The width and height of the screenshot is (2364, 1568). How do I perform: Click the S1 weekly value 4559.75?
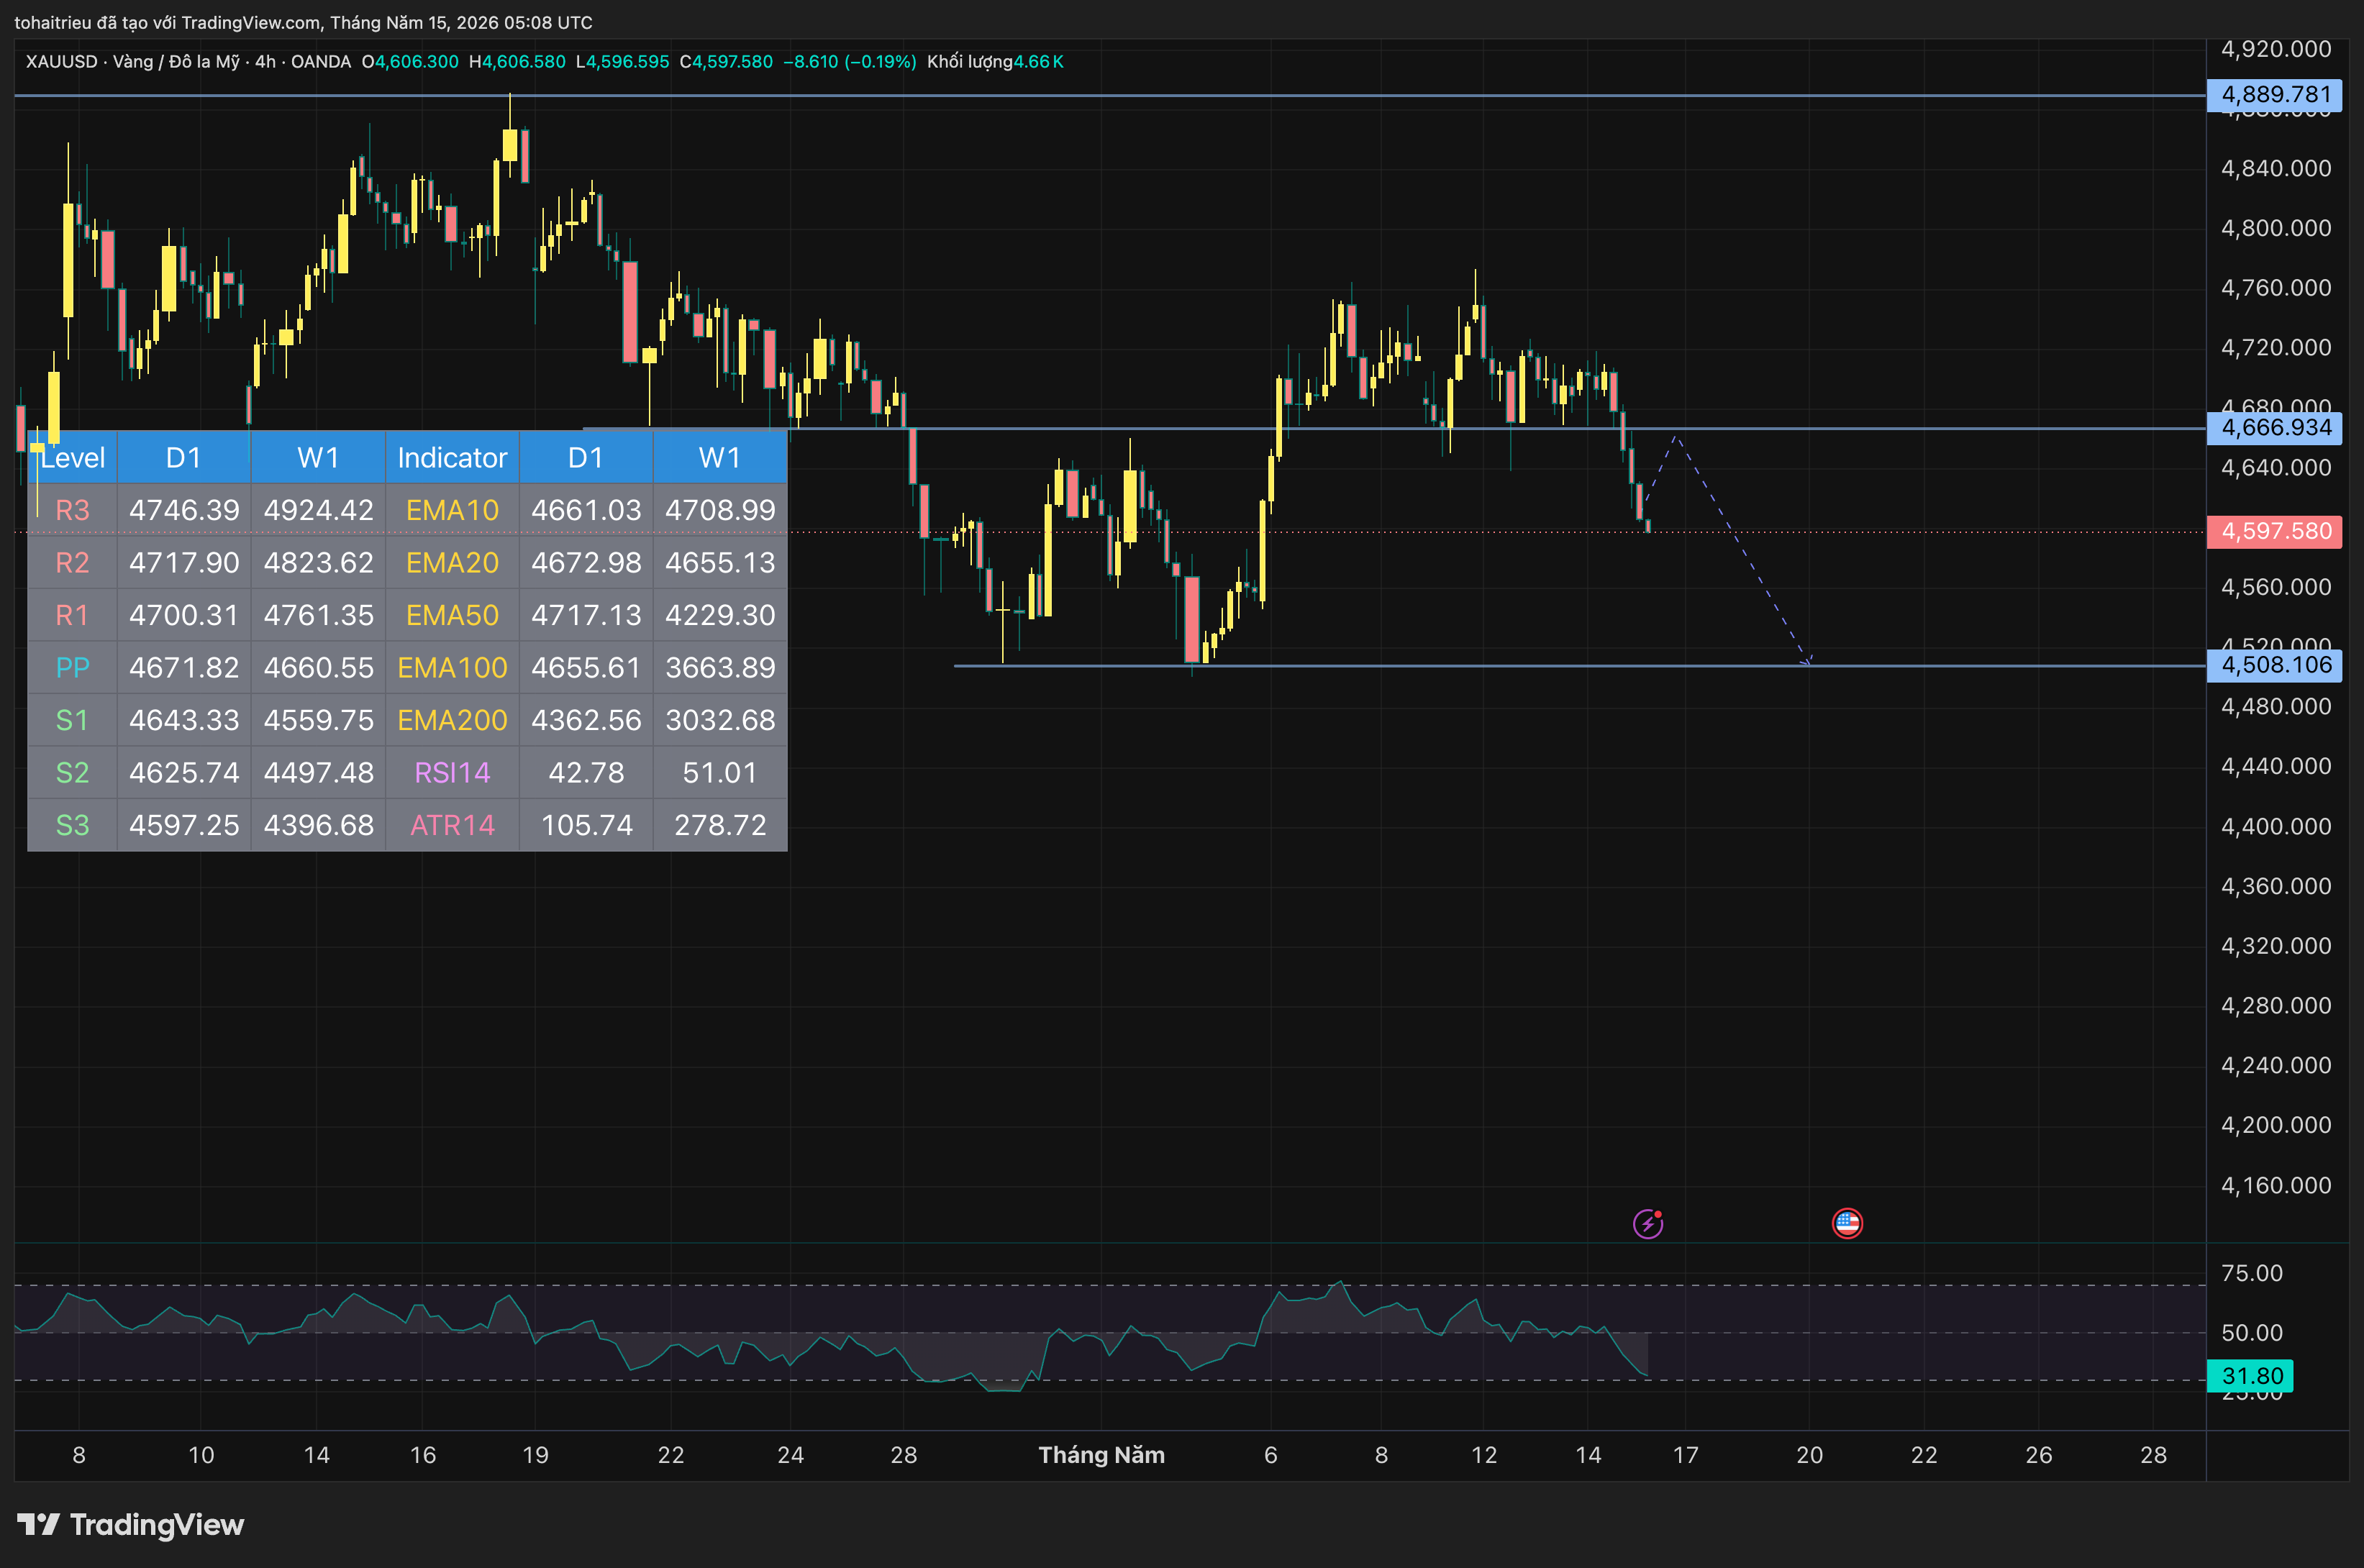click(318, 720)
